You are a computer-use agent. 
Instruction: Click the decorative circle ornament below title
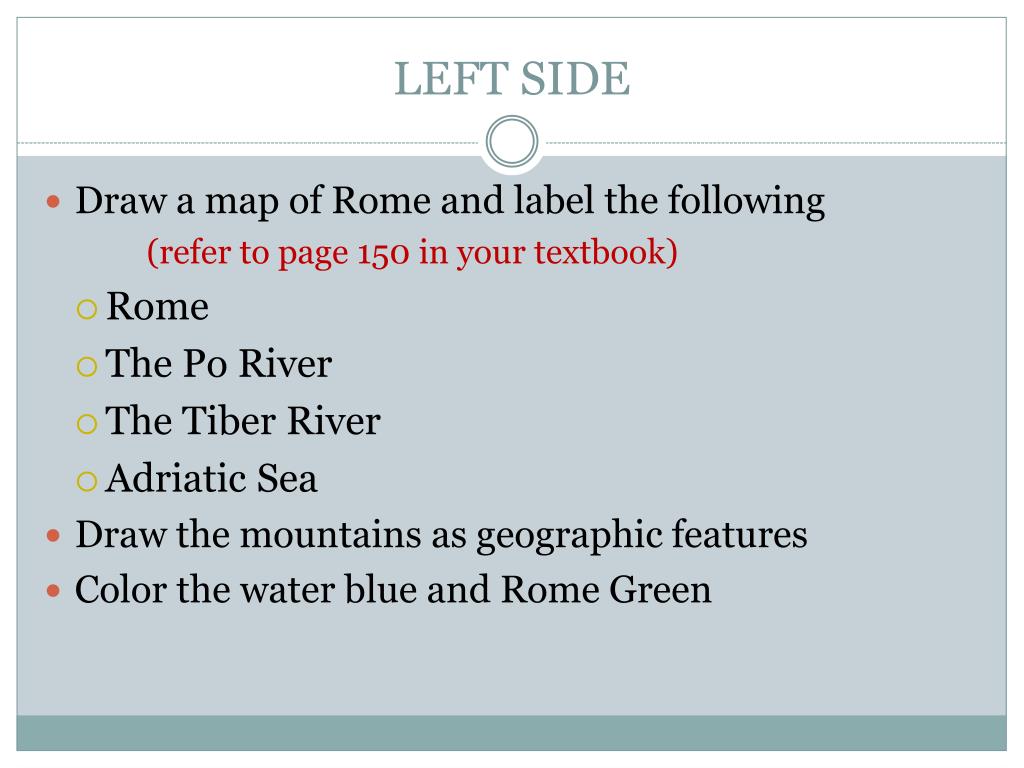(x=512, y=141)
